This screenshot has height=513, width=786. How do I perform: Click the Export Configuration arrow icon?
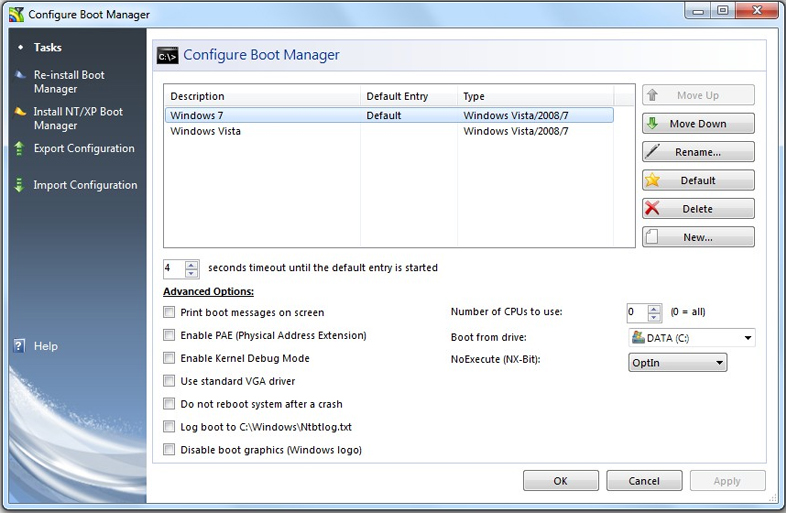click(x=19, y=149)
